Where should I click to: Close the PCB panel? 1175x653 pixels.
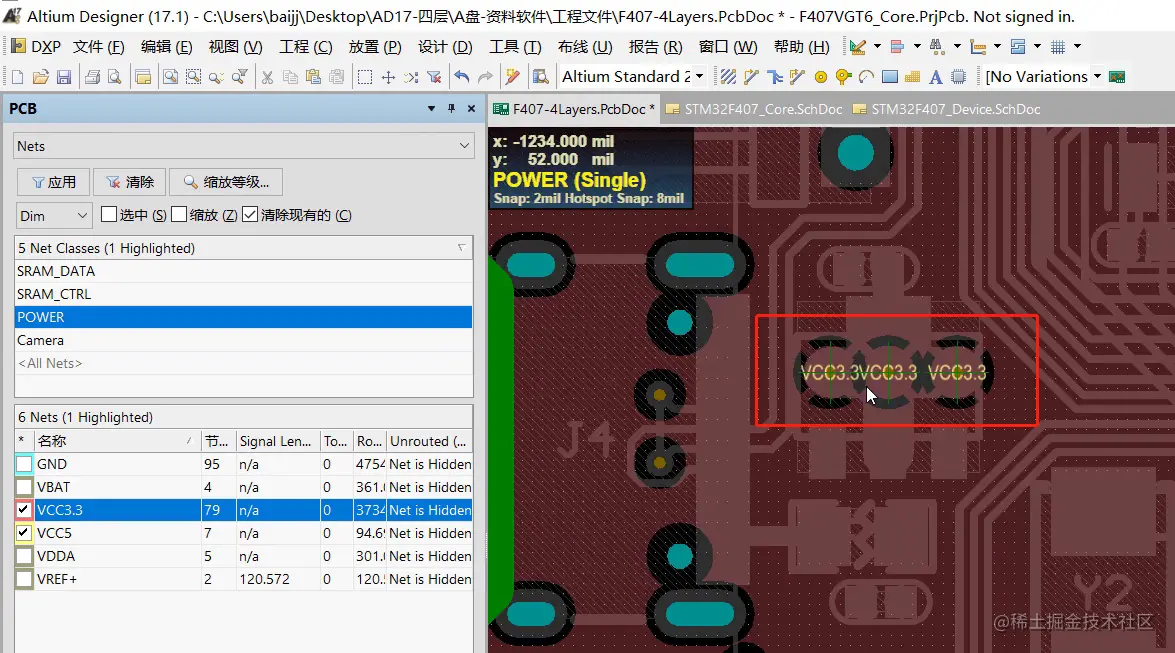[471, 109]
